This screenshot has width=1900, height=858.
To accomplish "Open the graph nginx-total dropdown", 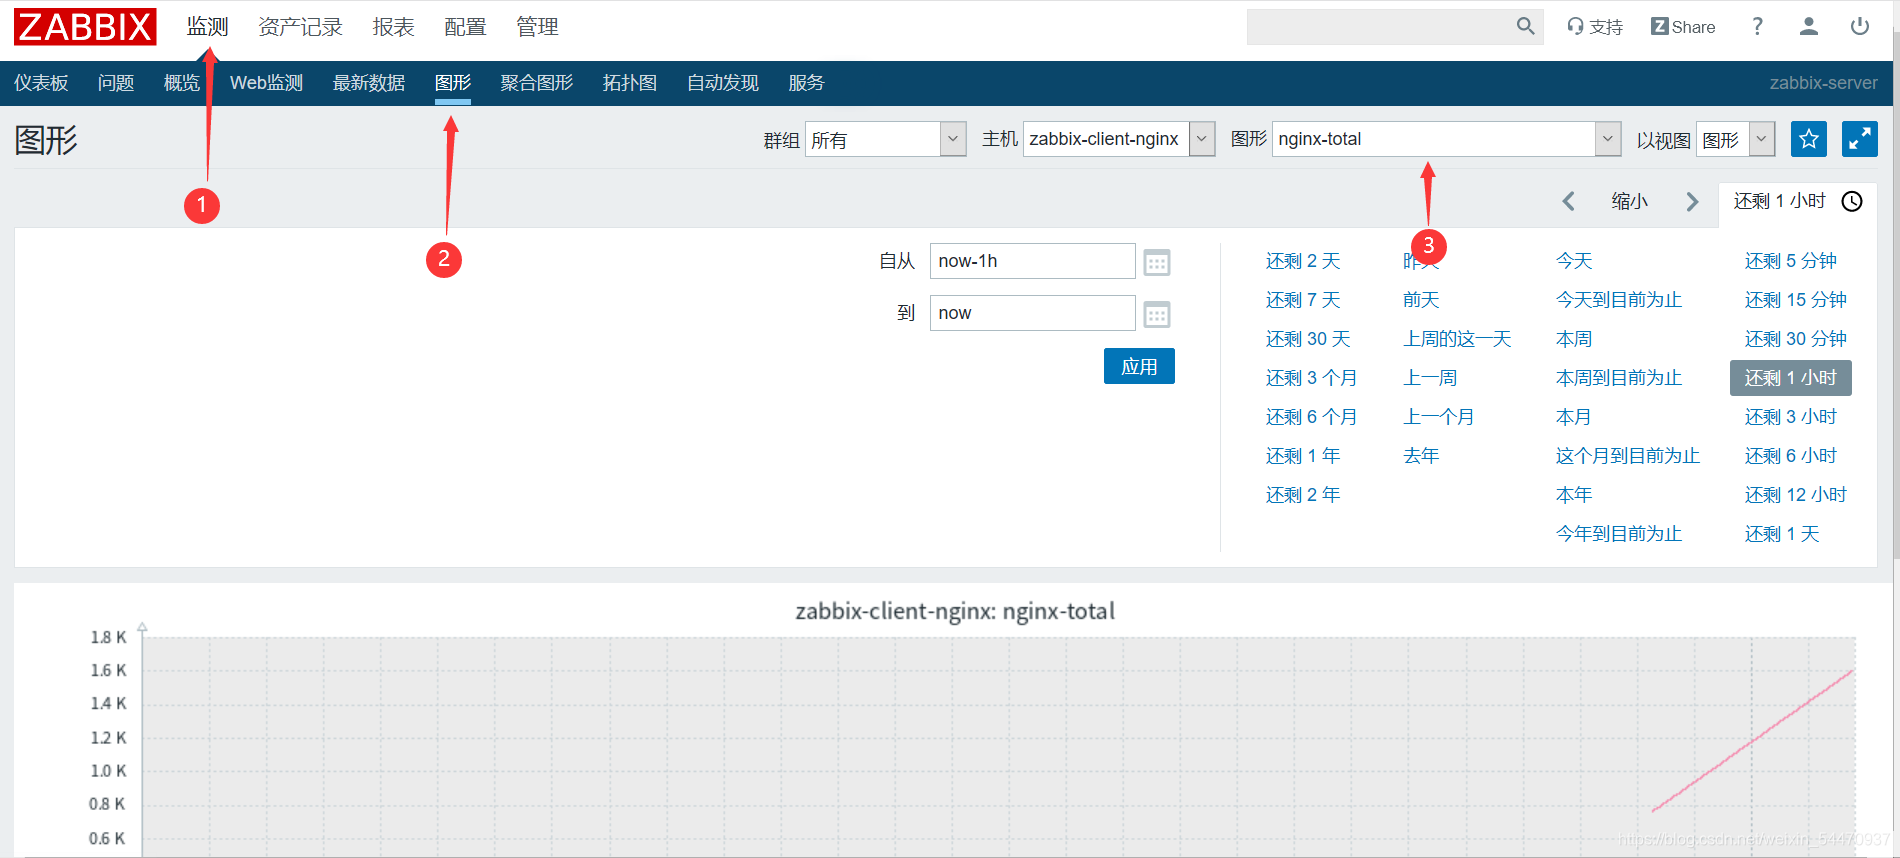I will [x=1447, y=139].
